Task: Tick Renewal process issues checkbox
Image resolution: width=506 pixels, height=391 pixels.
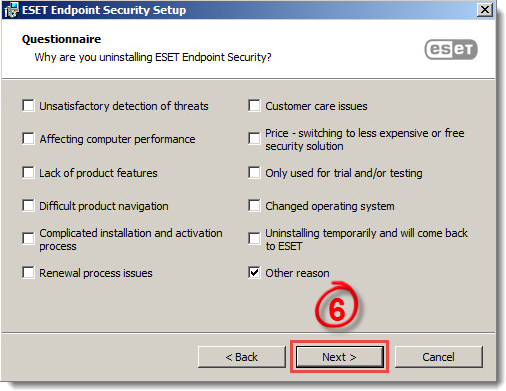Action: click(x=28, y=273)
